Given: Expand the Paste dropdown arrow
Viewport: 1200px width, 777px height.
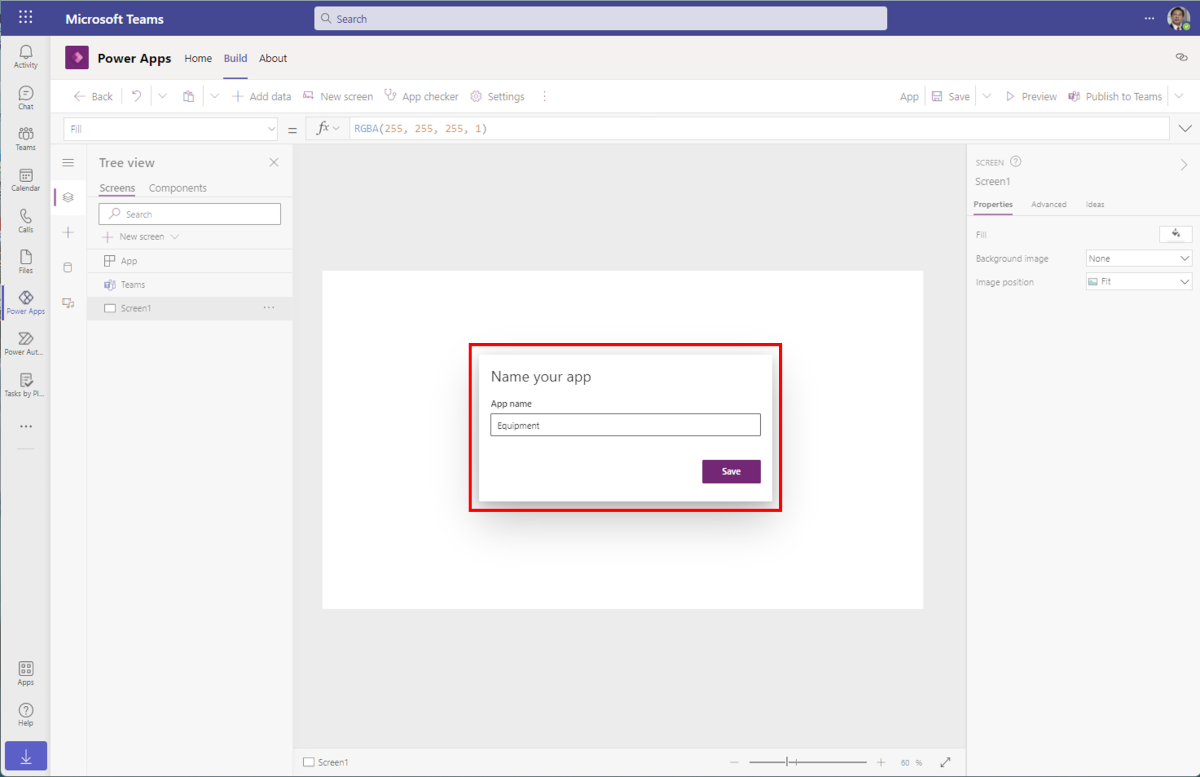Looking at the screenshot, I should coord(214,96).
